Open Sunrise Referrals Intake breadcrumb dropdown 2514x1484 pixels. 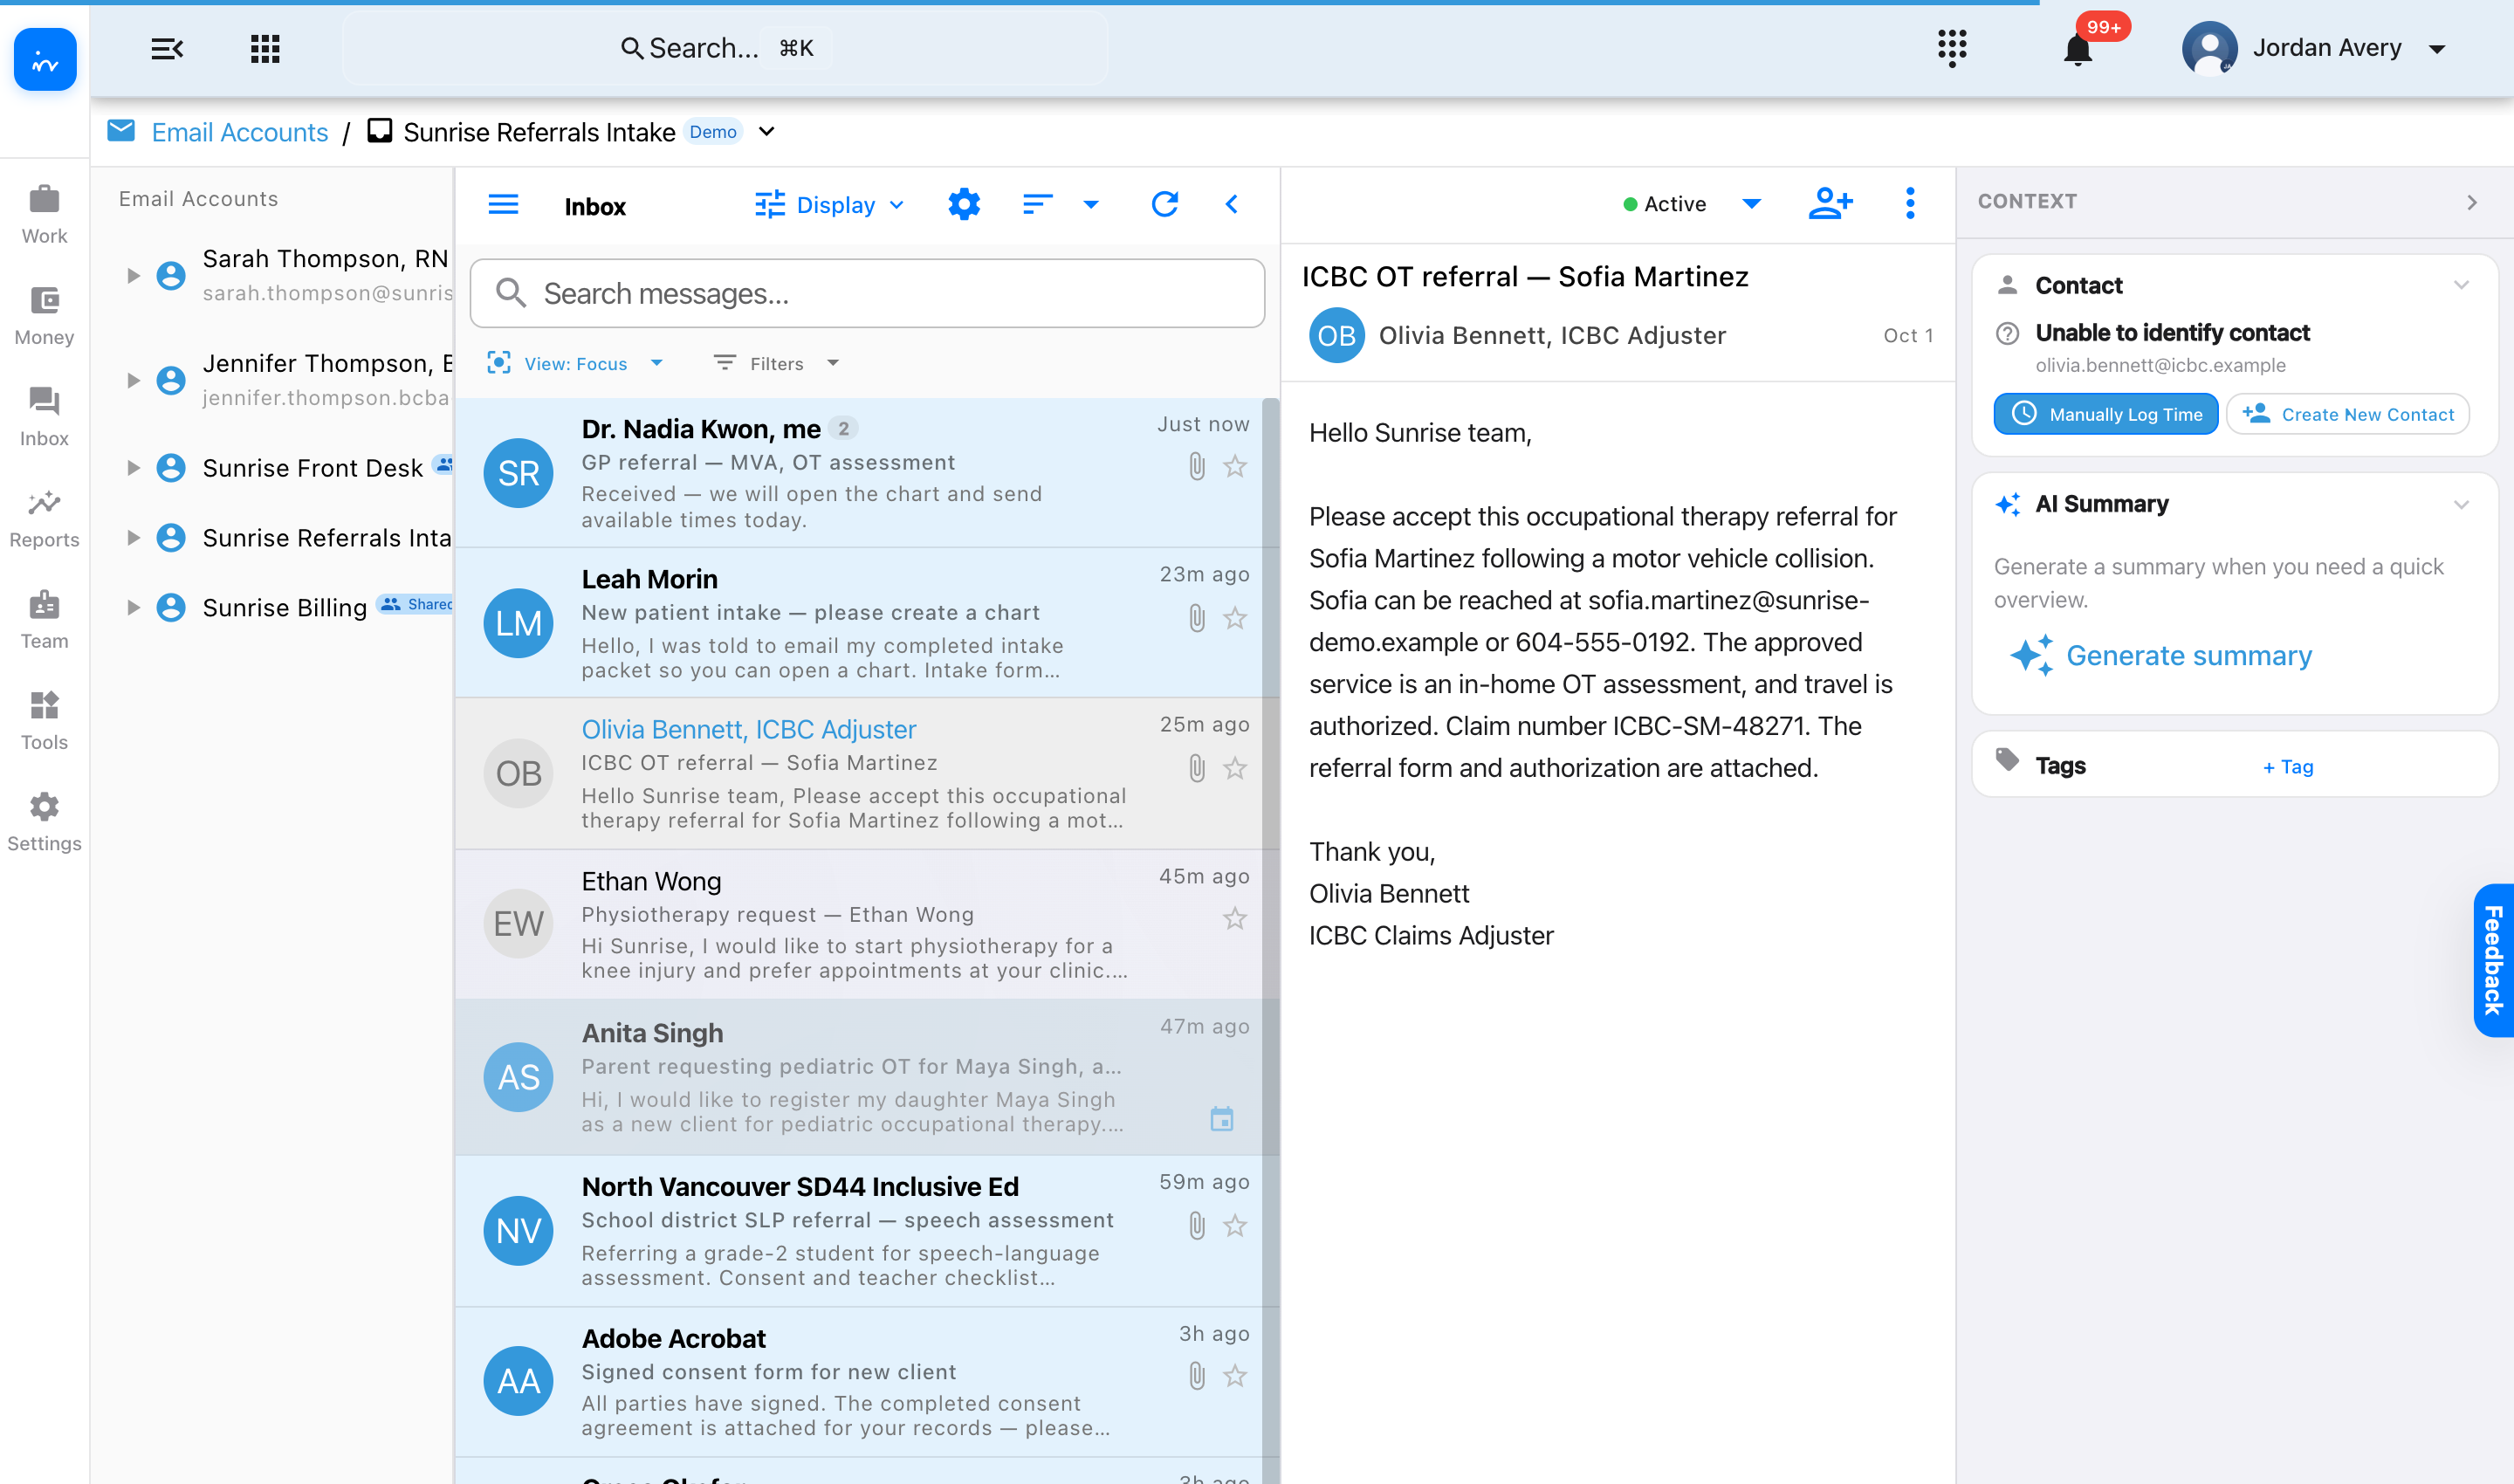(x=767, y=131)
